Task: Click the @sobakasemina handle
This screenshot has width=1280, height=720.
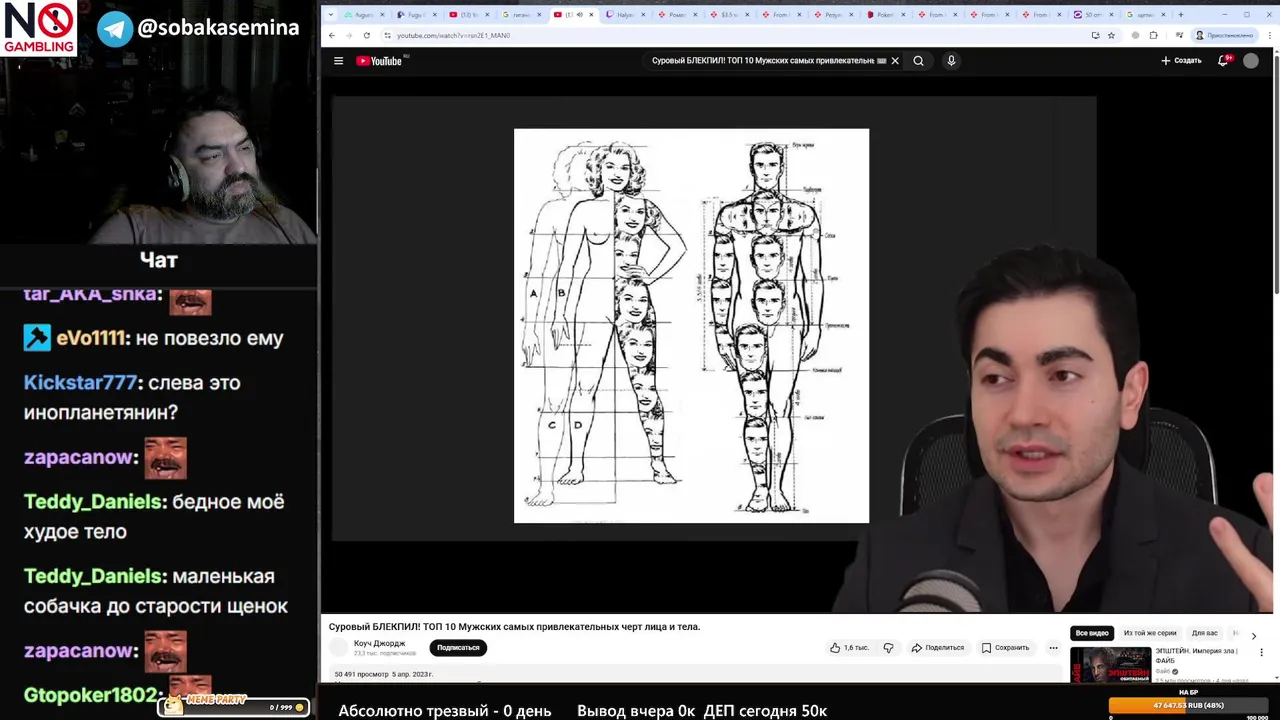Action: 218,28
